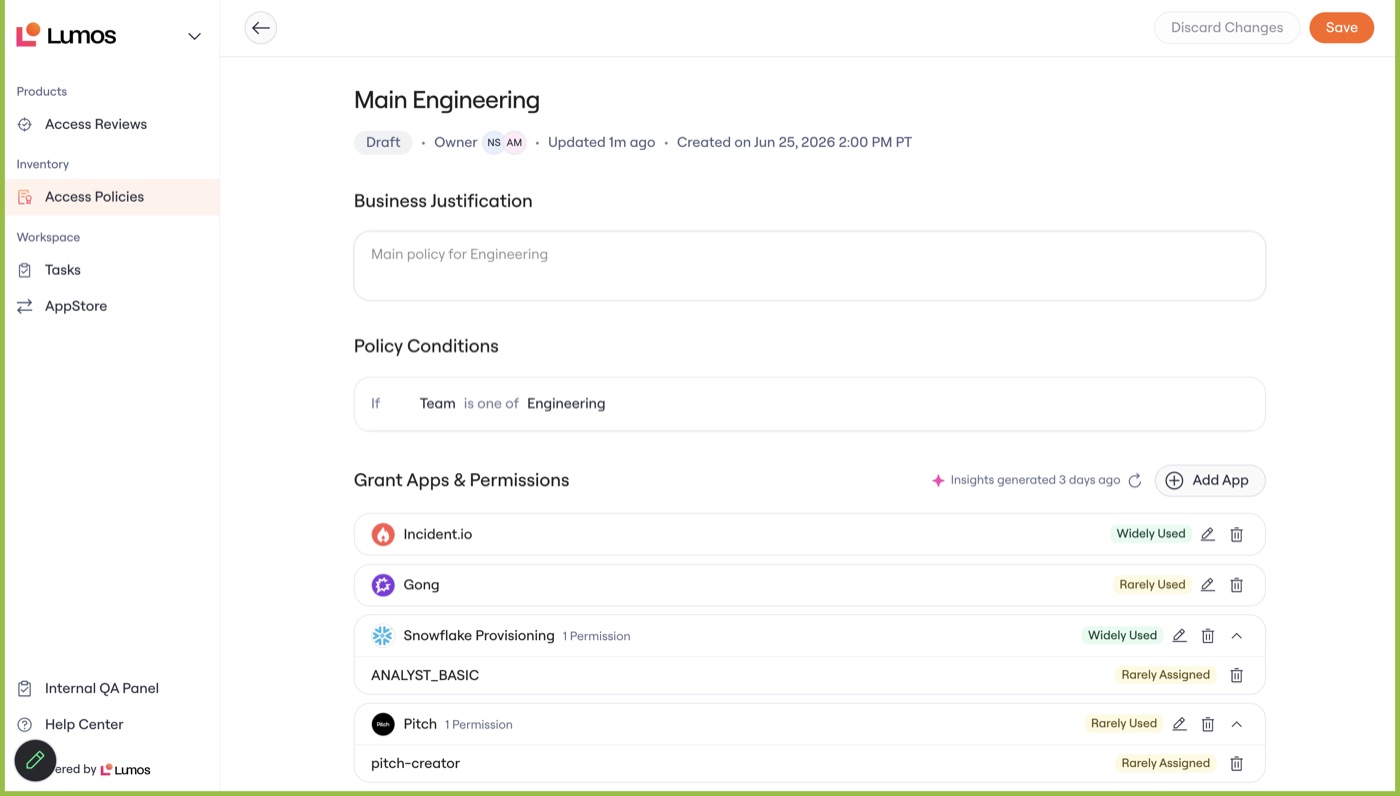Click Pitch's 1 Permission label
1400x796 pixels.
pyautogui.click(x=479, y=724)
